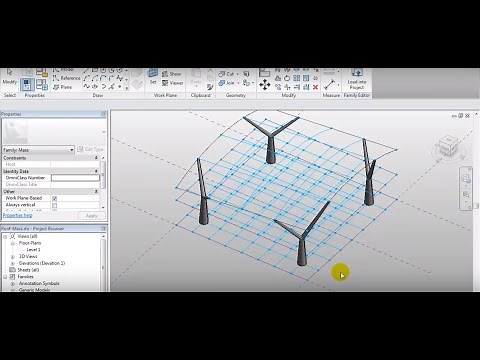The image size is (480, 360).
Task: Click the red X Delete icon
Action: tap(315, 87)
